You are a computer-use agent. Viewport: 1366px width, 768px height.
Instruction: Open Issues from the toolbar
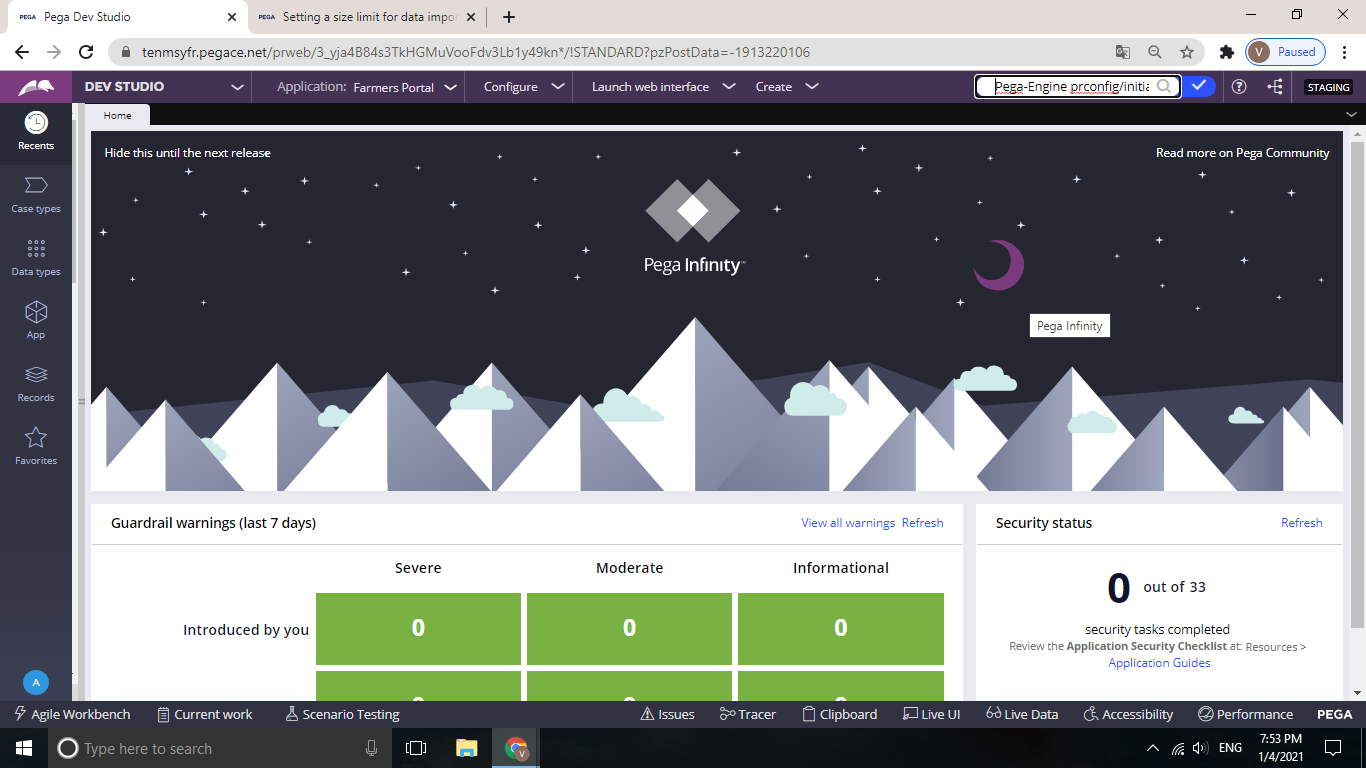coord(667,714)
